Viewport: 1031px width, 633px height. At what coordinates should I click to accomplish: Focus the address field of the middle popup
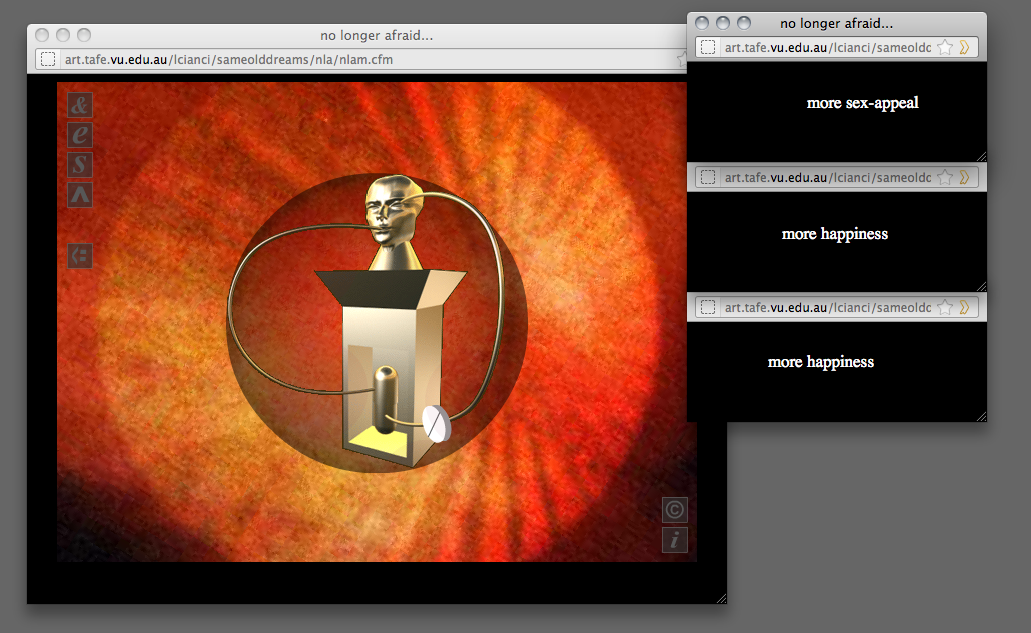[x=828, y=177]
